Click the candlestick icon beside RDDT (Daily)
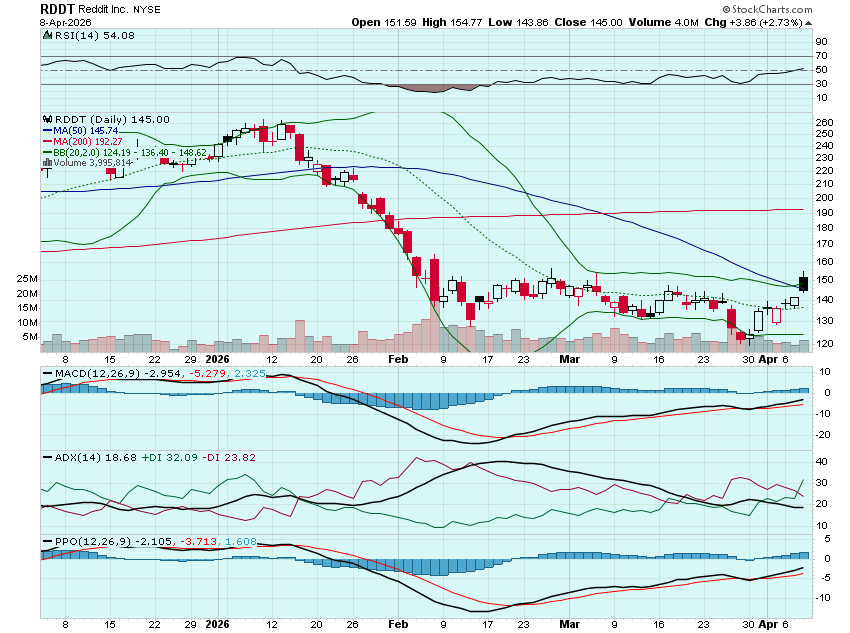The image size is (850, 633). tap(46, 119)
